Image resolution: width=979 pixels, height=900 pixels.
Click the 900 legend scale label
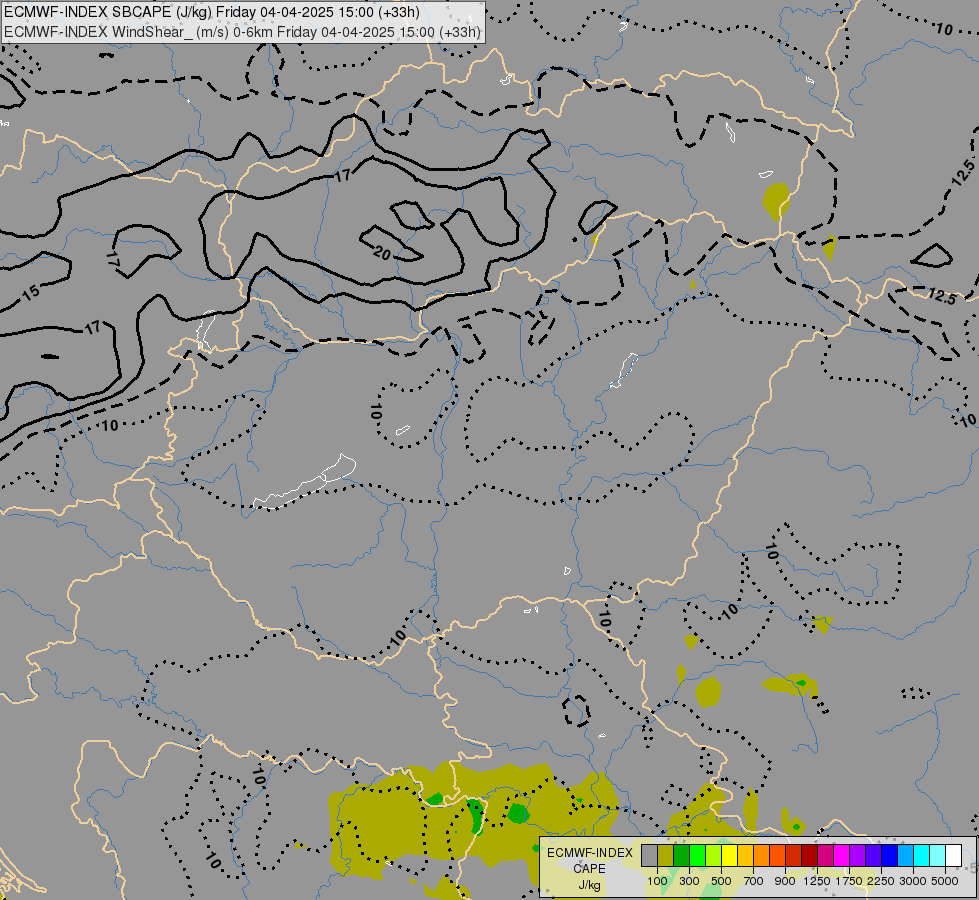(x=785, y=881)
